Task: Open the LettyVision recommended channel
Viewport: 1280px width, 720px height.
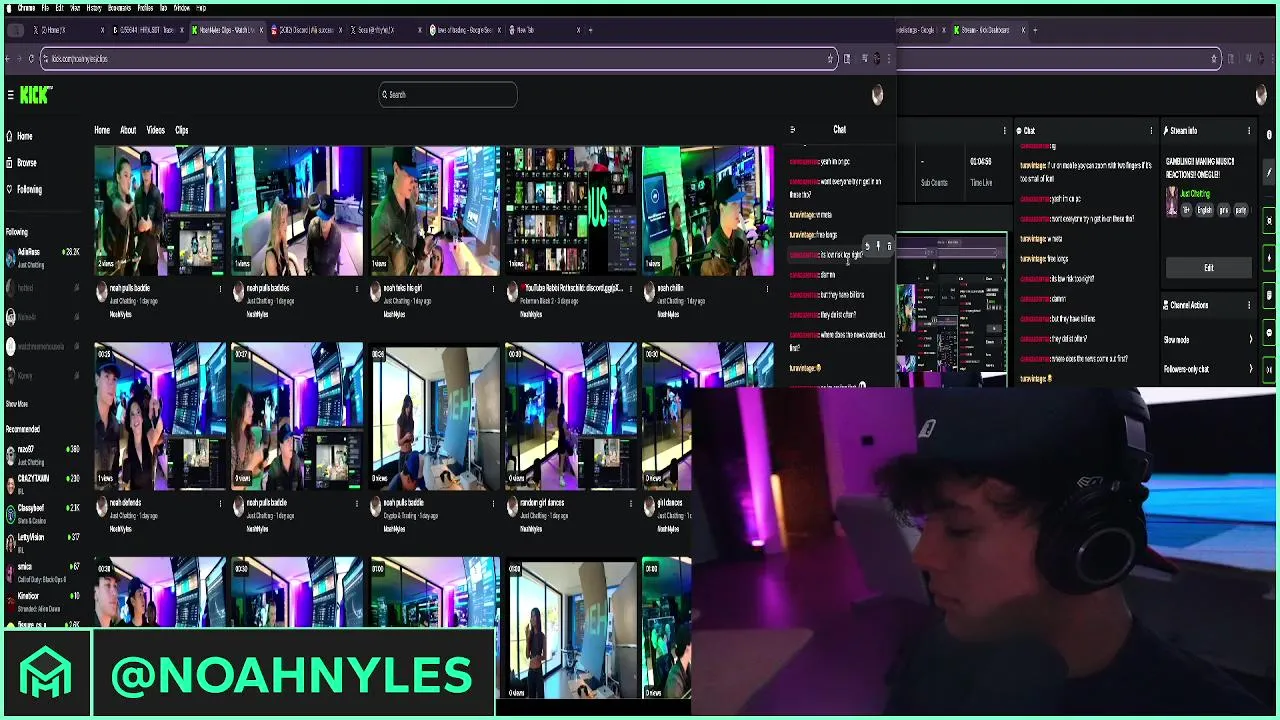Action: coord(41,542)
